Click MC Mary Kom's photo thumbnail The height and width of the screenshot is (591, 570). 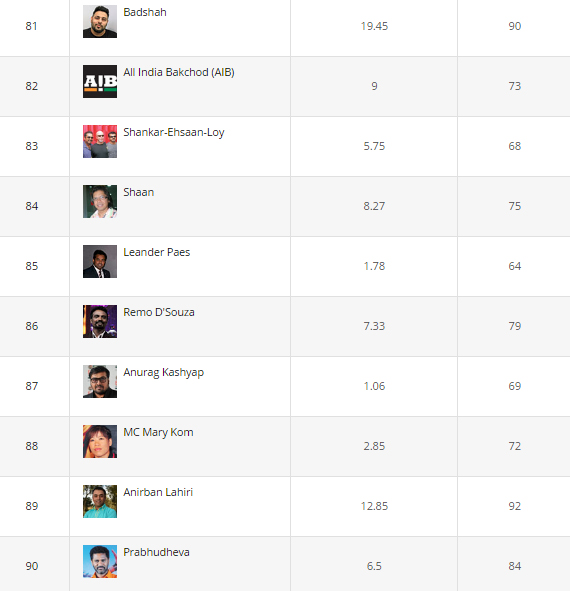coord(100,441)
